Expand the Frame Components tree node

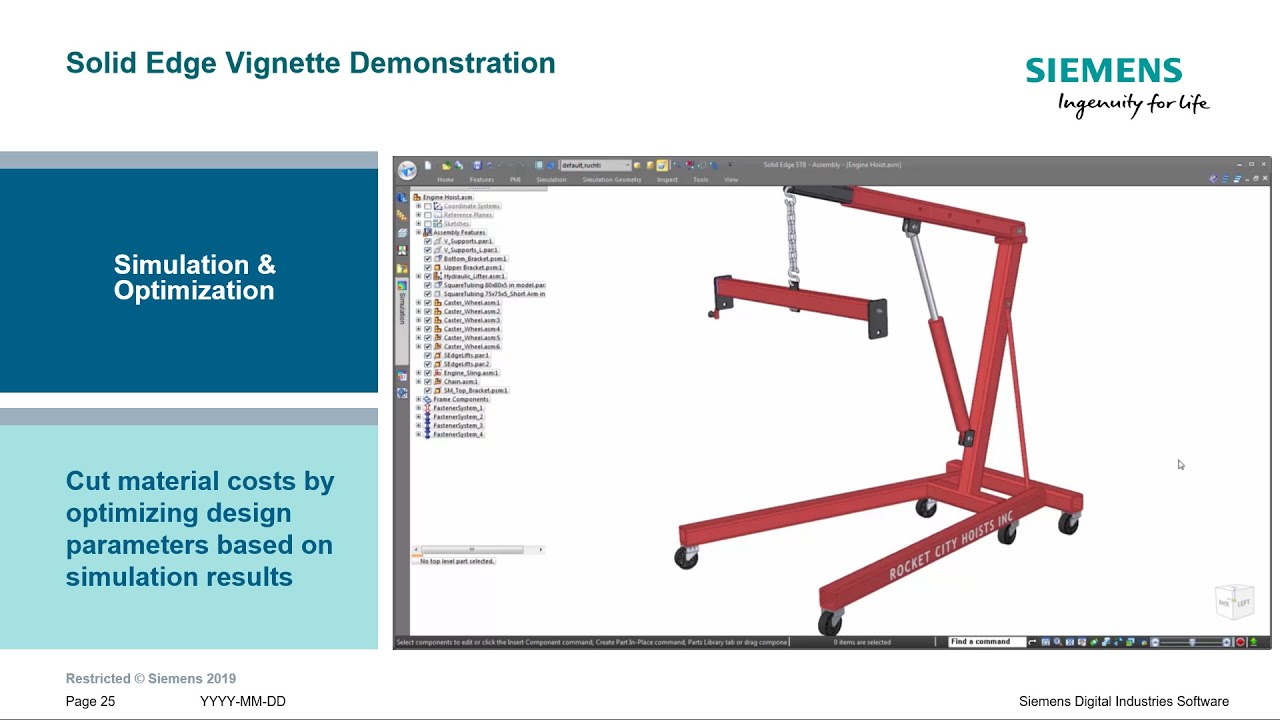click(418, 399)
